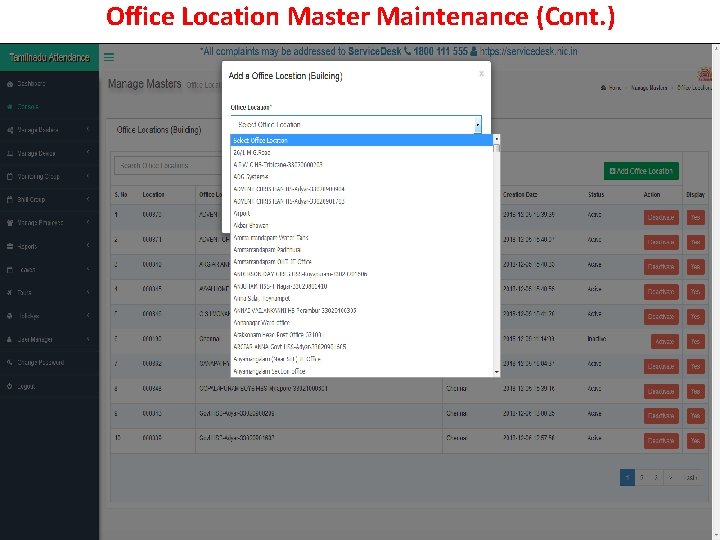Click the Manage Masters breadcrumb link
The image size is (720, 540).
pos(649,88)
